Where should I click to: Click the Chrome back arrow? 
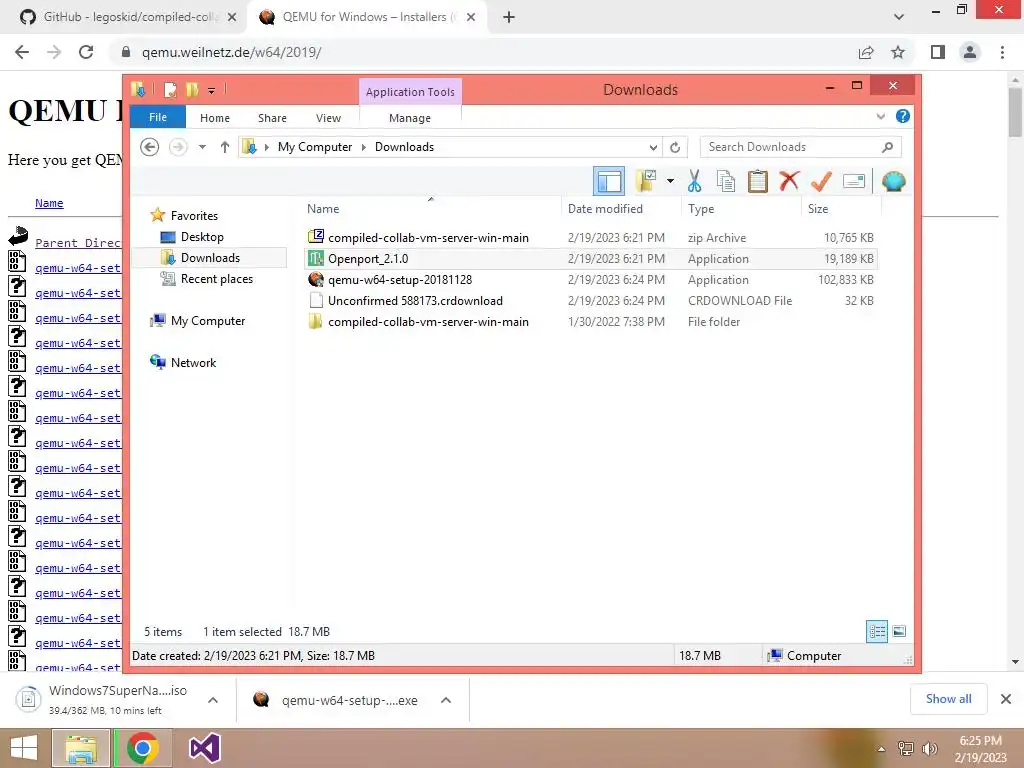point(22,52)
